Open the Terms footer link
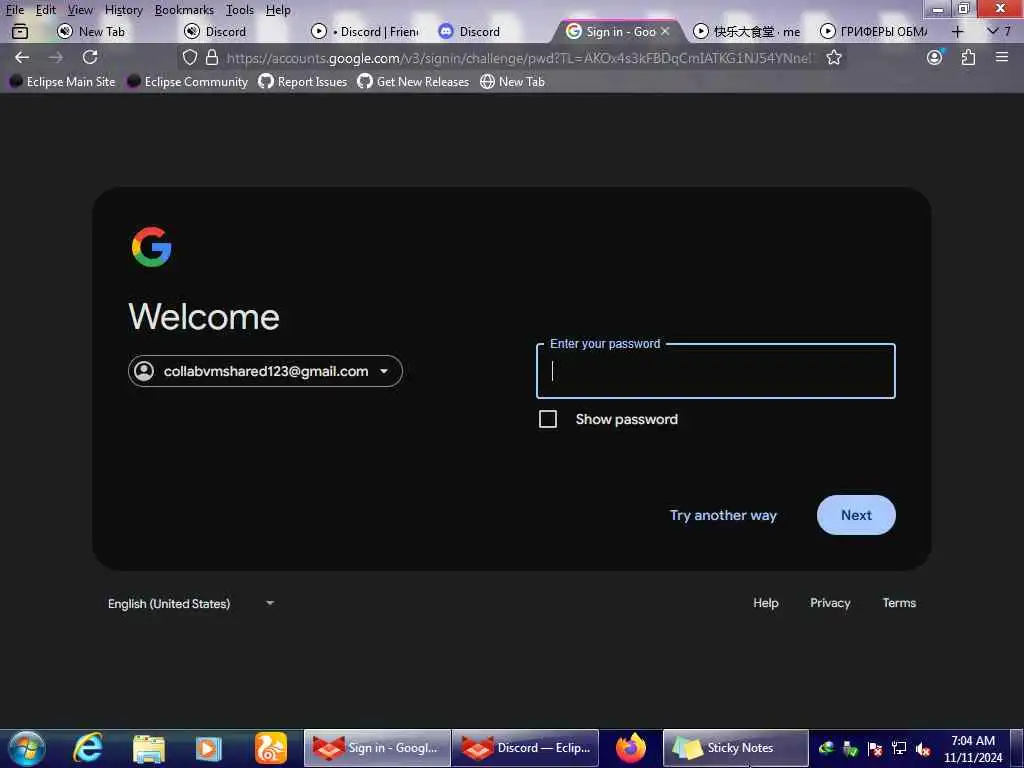Screen dimensions: 1024x768 click(x=899, y=603)
